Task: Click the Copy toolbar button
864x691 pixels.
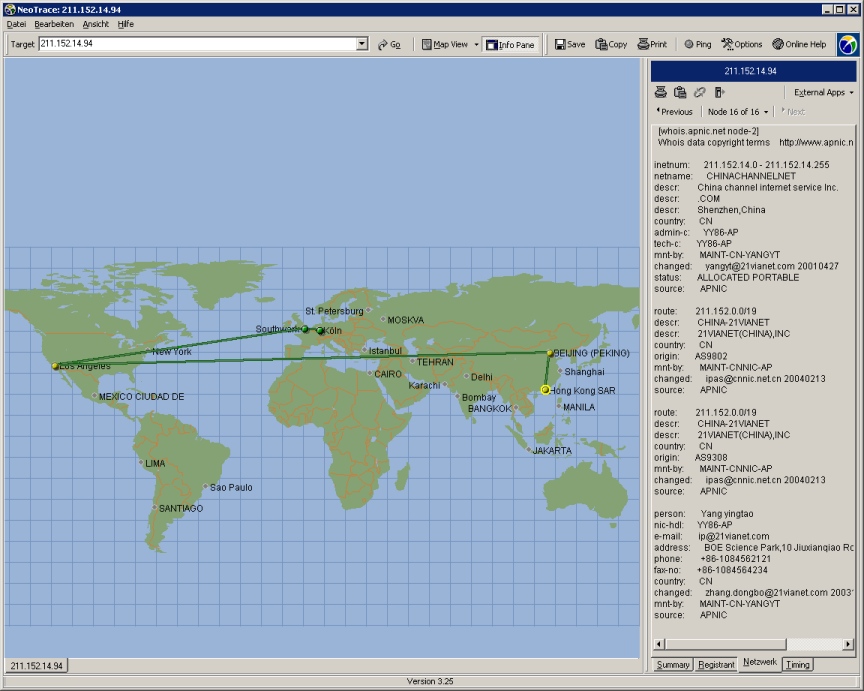Action: click(x=611, y=44)
